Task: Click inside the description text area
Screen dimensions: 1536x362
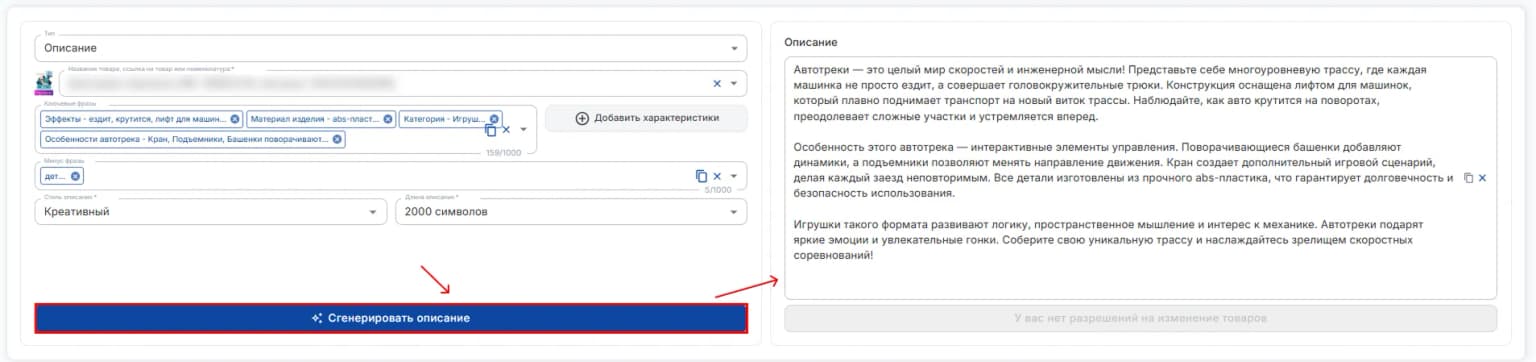Action: pos(1140,178)
